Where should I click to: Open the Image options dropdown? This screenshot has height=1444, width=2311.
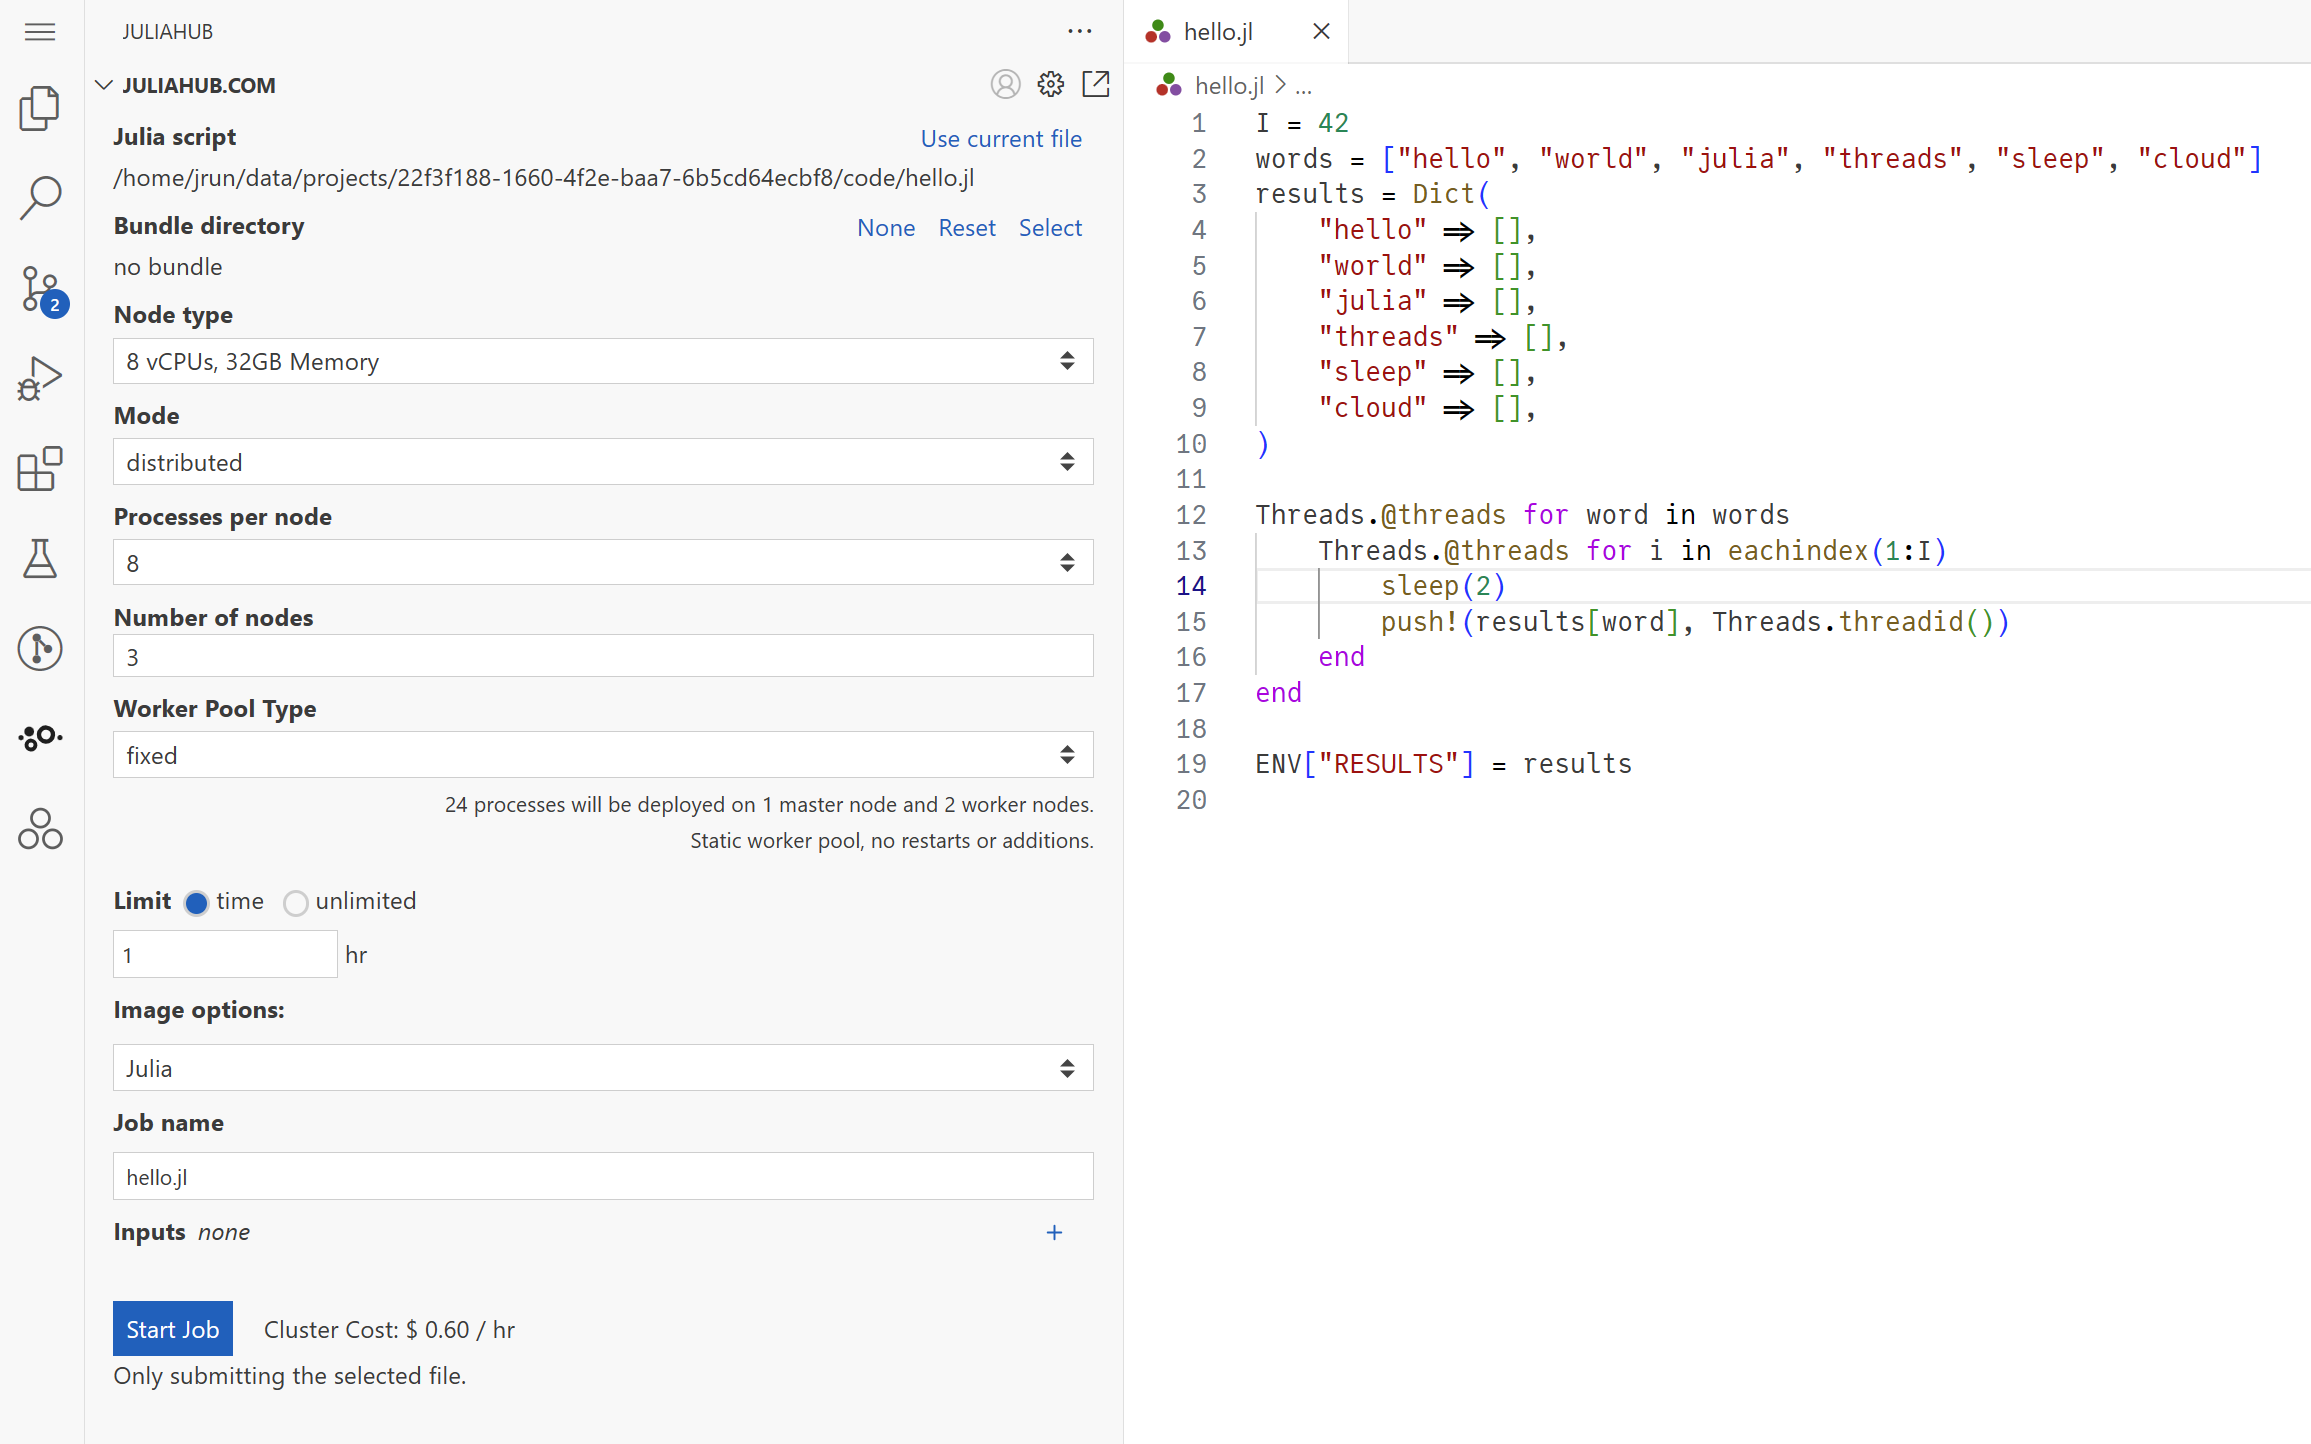(x=603, y=1068)
